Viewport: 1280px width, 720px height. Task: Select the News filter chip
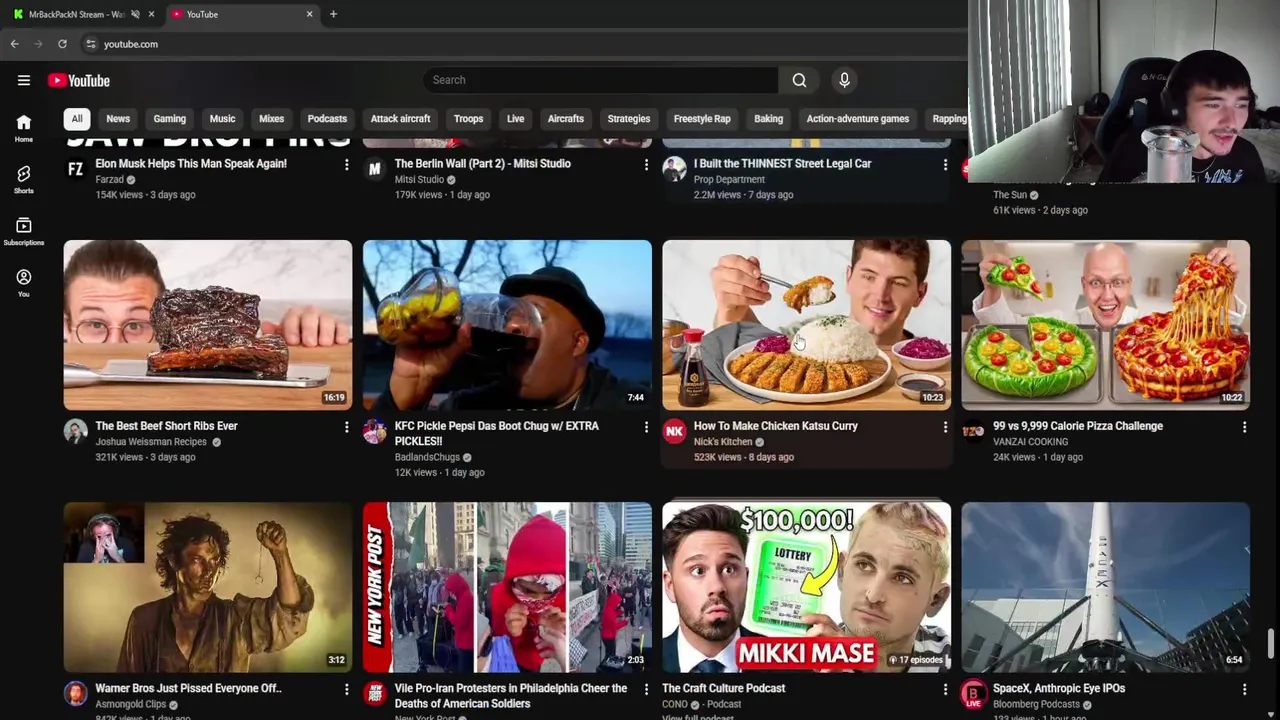click(x=118, y=119)
